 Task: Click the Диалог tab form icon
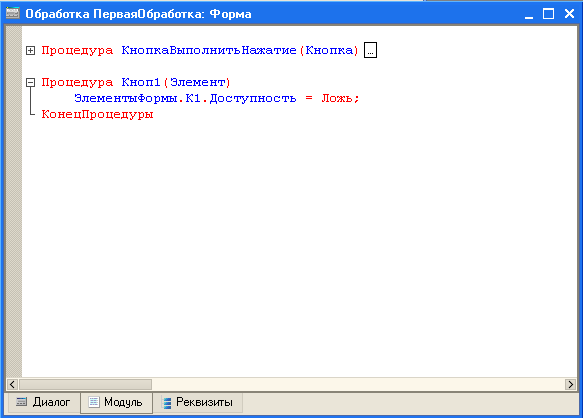click(x=21, y=402)
